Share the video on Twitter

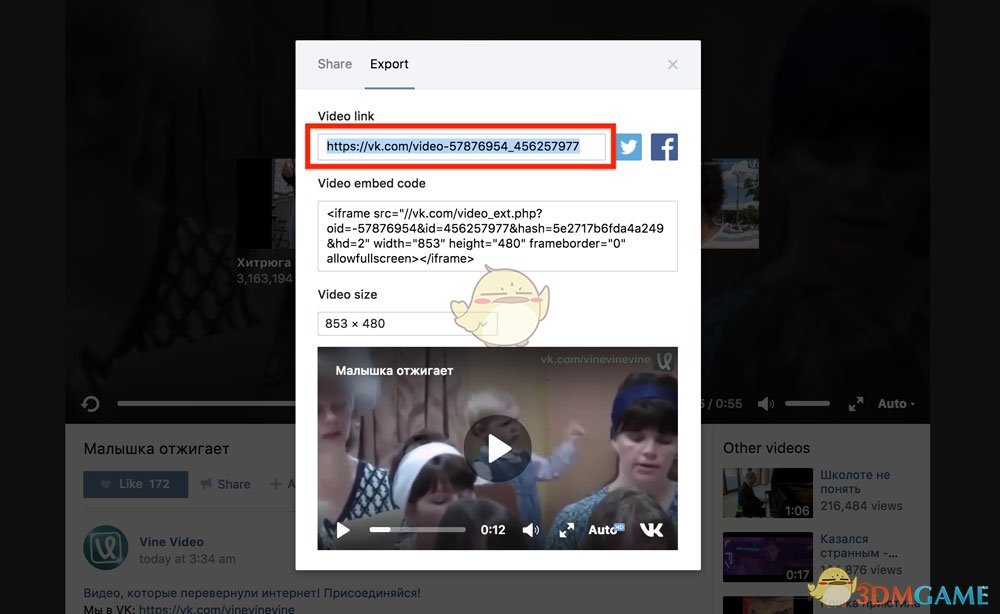[628, 147]
